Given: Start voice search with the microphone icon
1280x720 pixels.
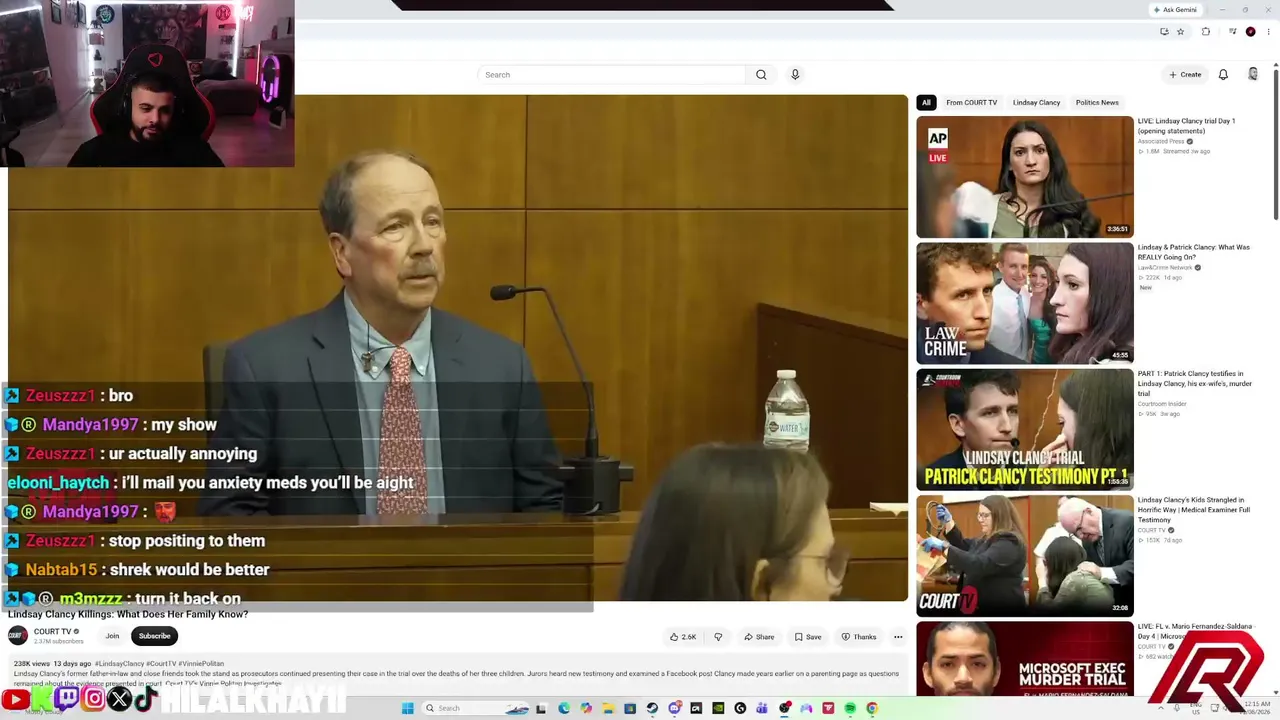Looking at the screenshot, I should (795, 75).
